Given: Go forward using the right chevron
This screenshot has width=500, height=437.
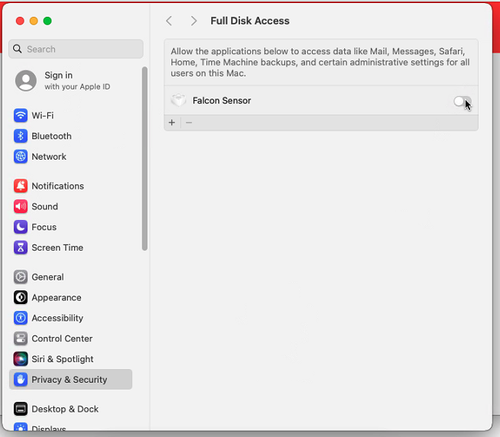Looking at the screenshot, I should [194, 21].
